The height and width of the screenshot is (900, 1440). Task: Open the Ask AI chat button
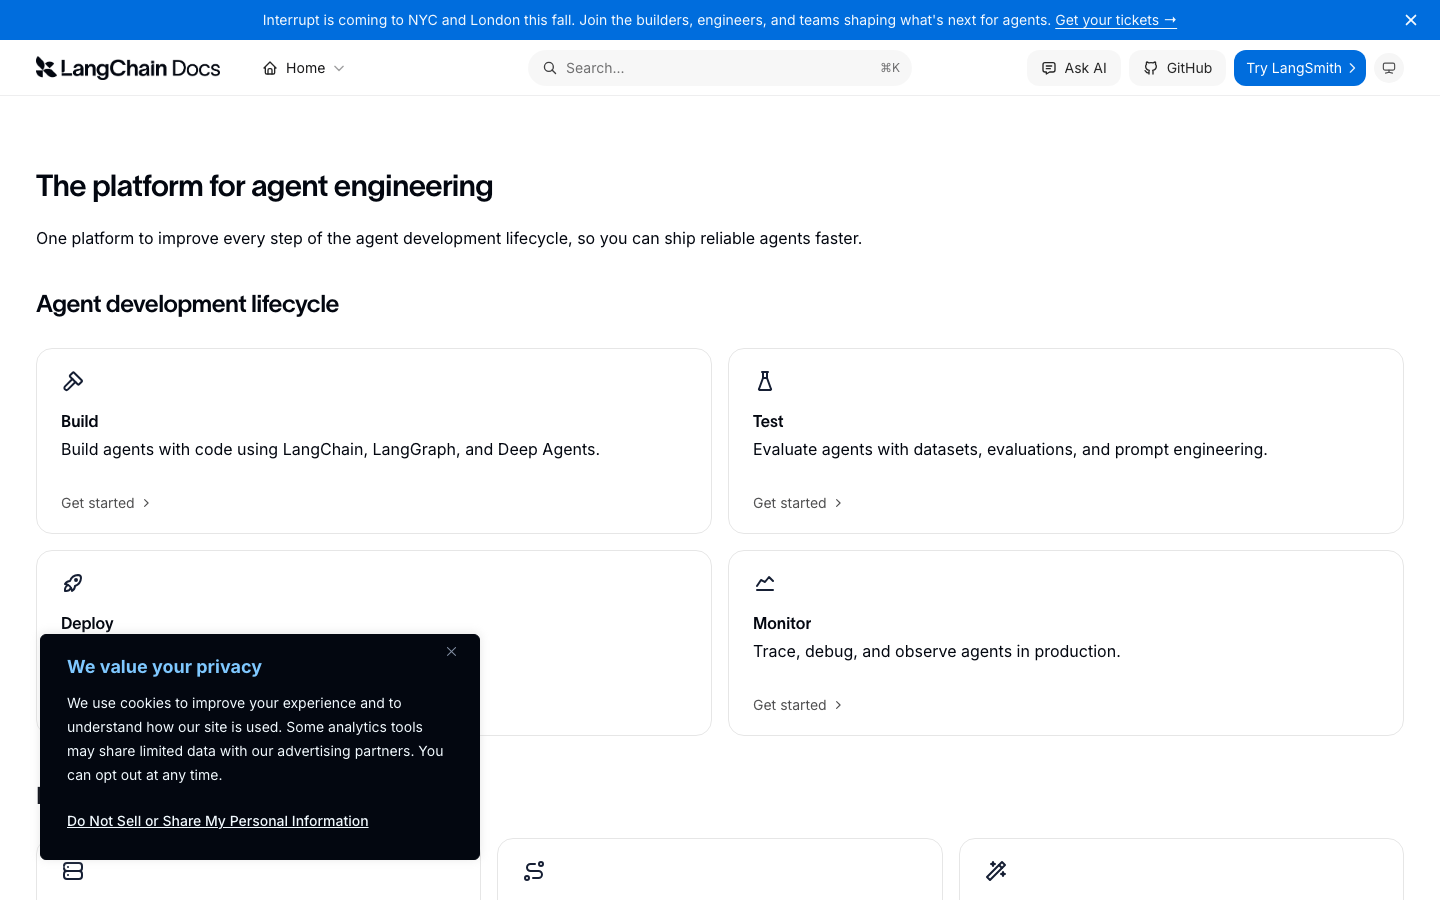coord(1074,68)
